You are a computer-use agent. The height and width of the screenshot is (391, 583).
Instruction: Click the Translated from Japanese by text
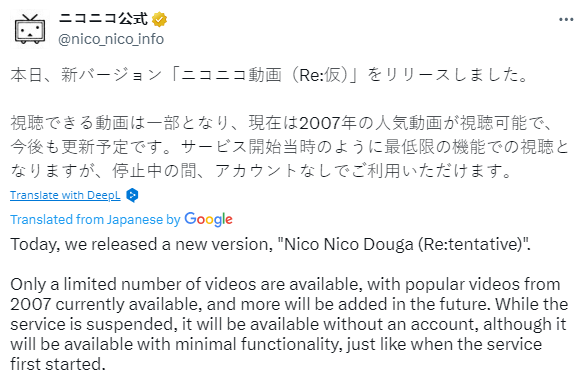coord(95,220)
